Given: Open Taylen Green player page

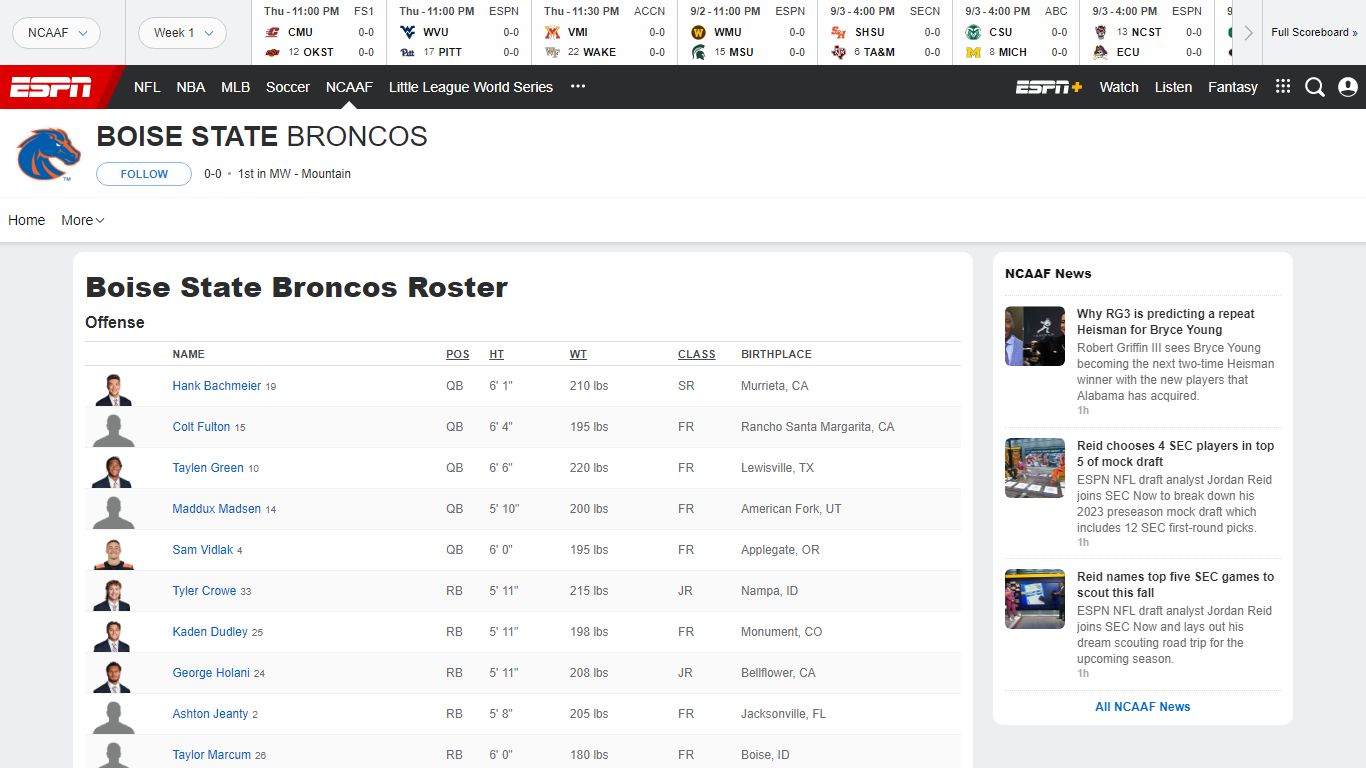Looking at the screenshot, I should [208, 468].
